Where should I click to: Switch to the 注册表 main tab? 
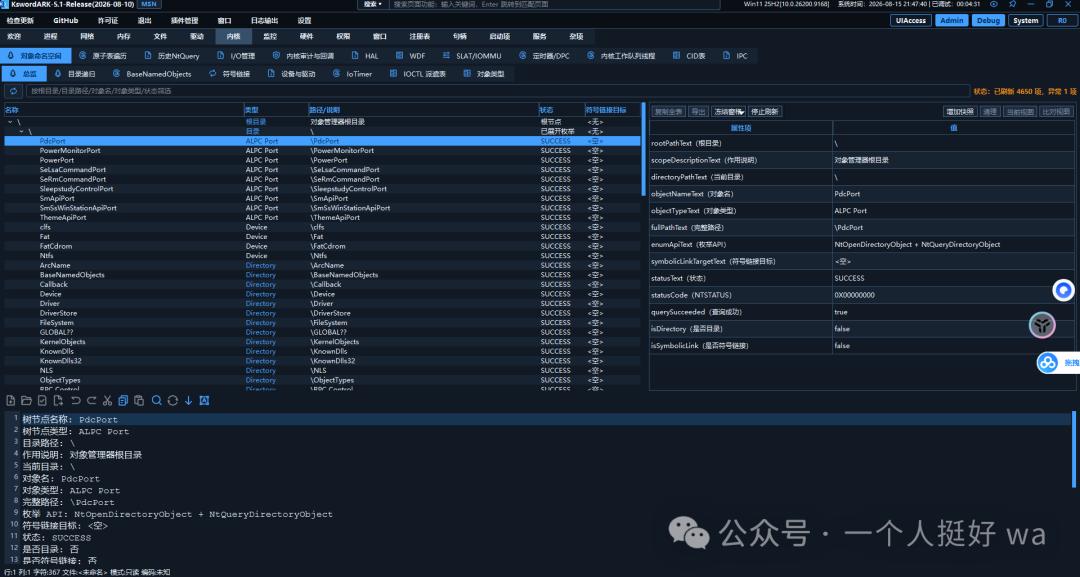click(419, 36)
